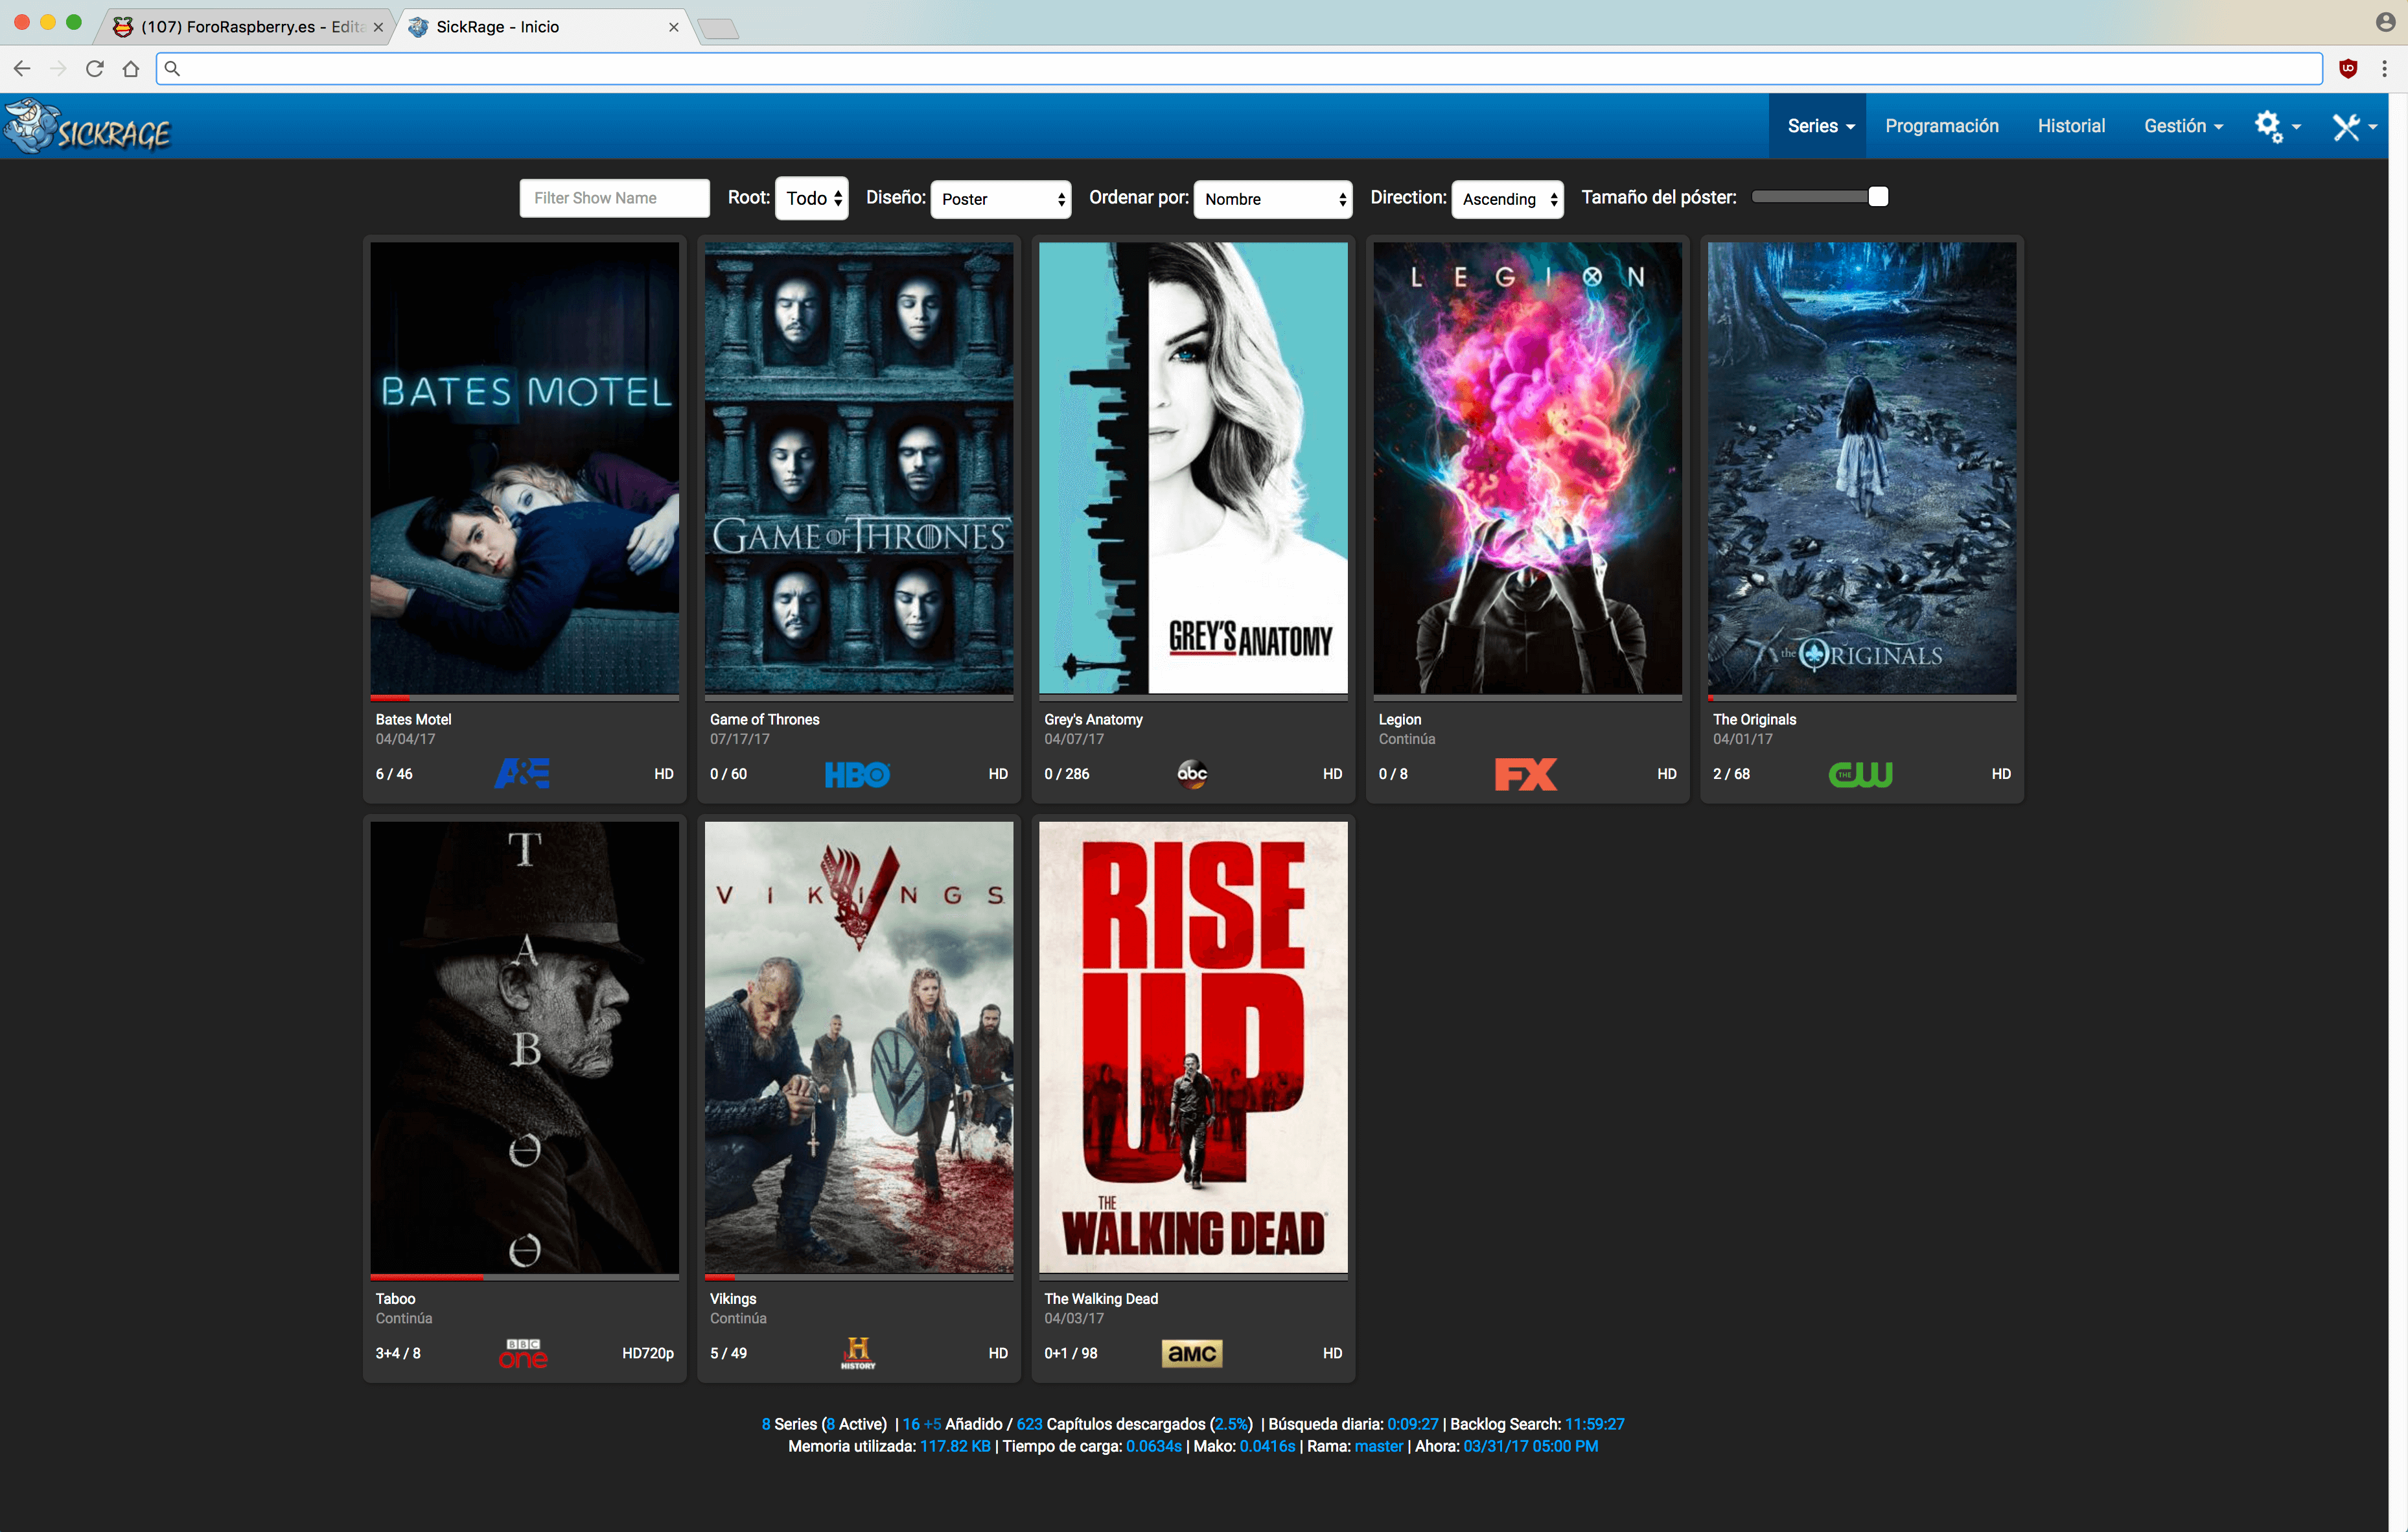
Task: Click the CW network logo
Action: (1860, 774)
